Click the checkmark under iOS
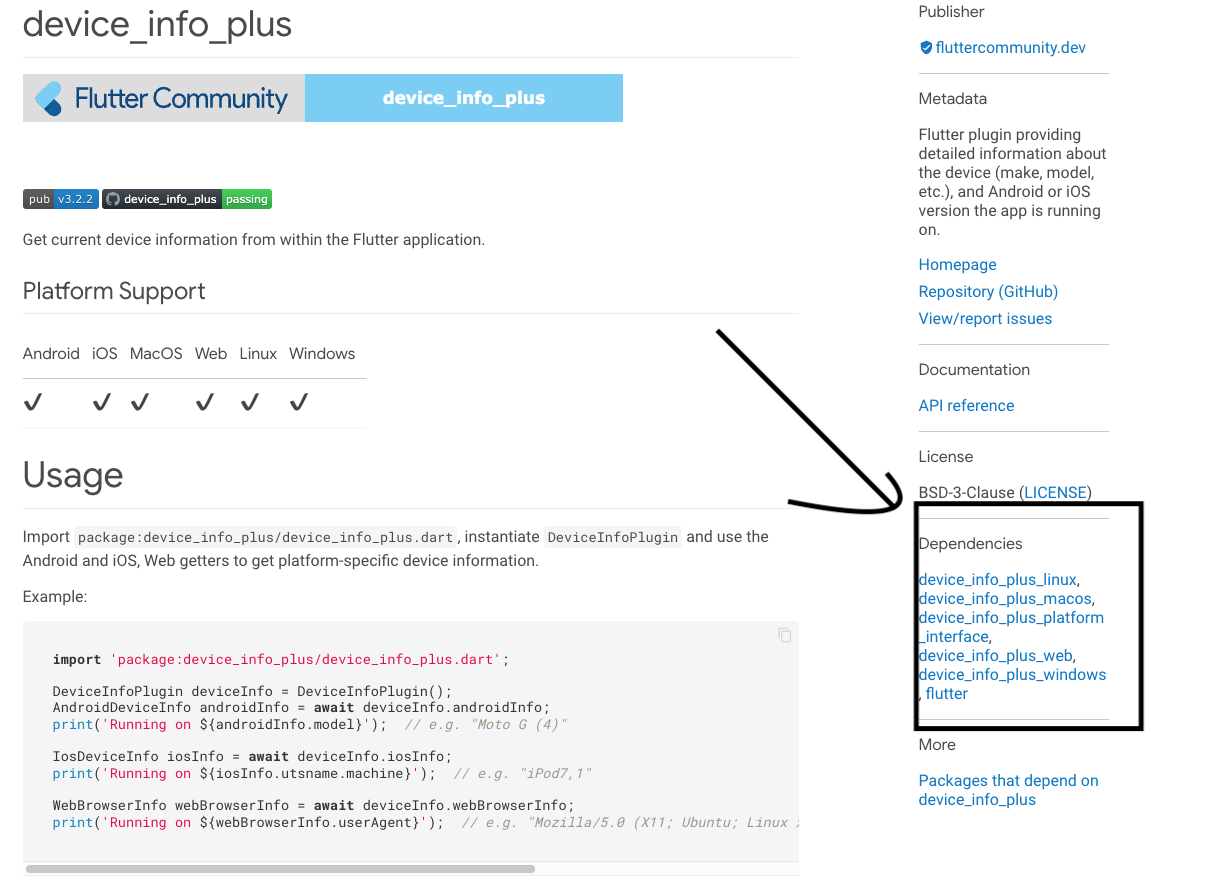The width and height of the screenshot is (1205, 883). point(101,402)
